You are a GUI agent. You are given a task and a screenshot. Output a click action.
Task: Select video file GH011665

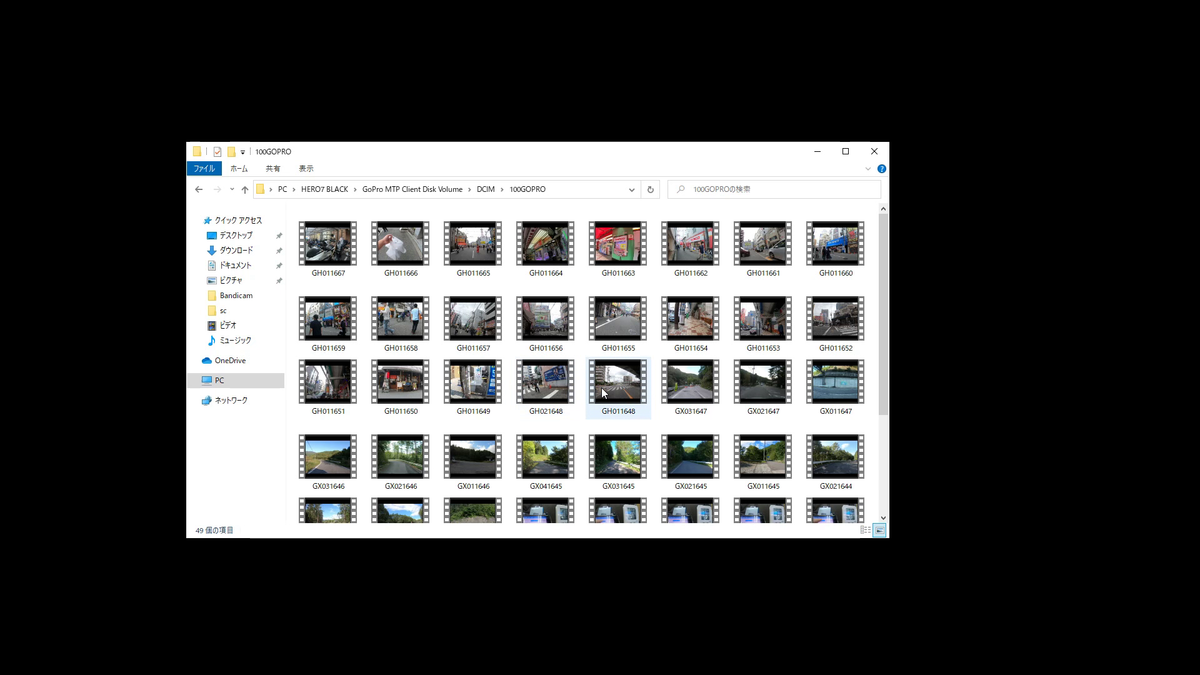[x=473, y=250]
